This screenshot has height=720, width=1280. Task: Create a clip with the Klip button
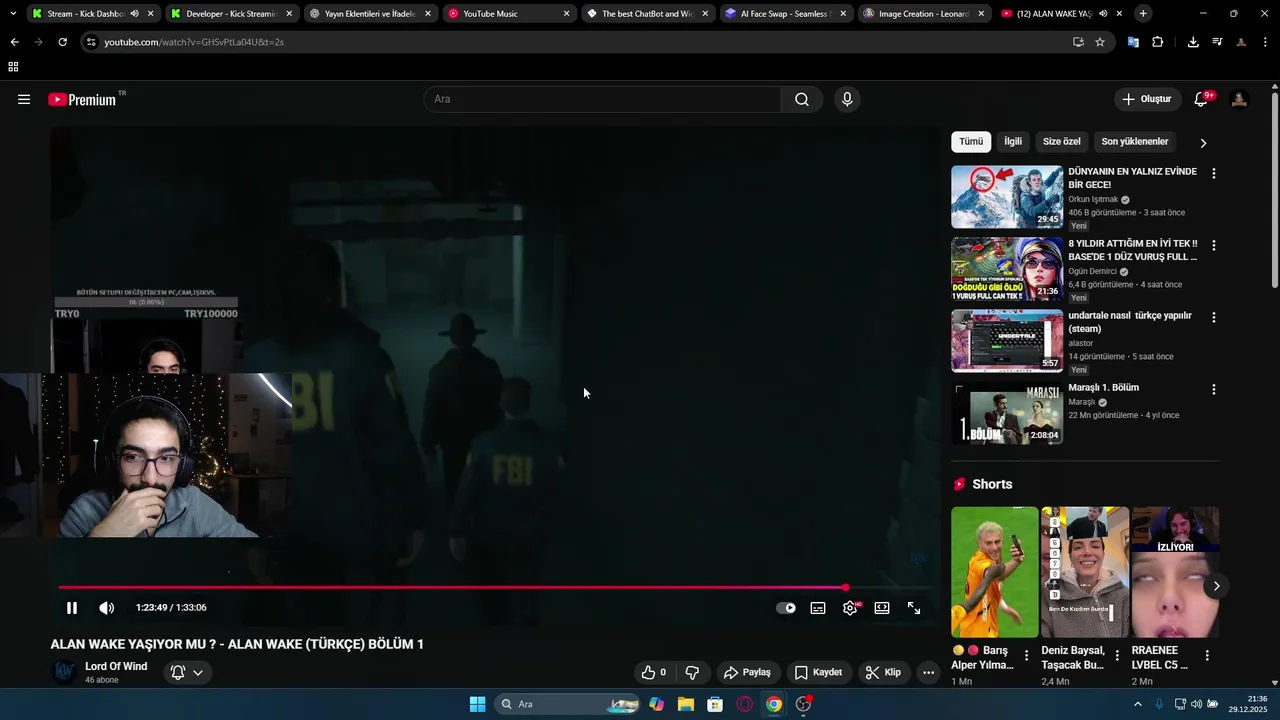click(883, 672)
